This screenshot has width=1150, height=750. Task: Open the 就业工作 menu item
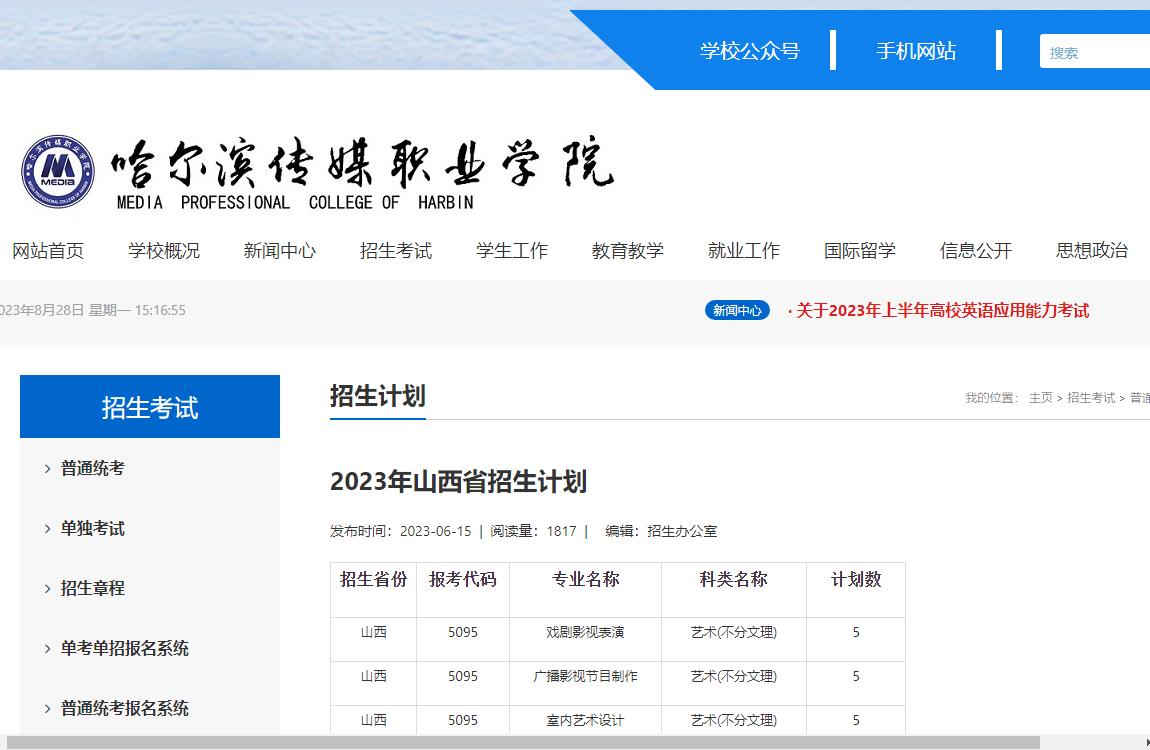[744, 251]
